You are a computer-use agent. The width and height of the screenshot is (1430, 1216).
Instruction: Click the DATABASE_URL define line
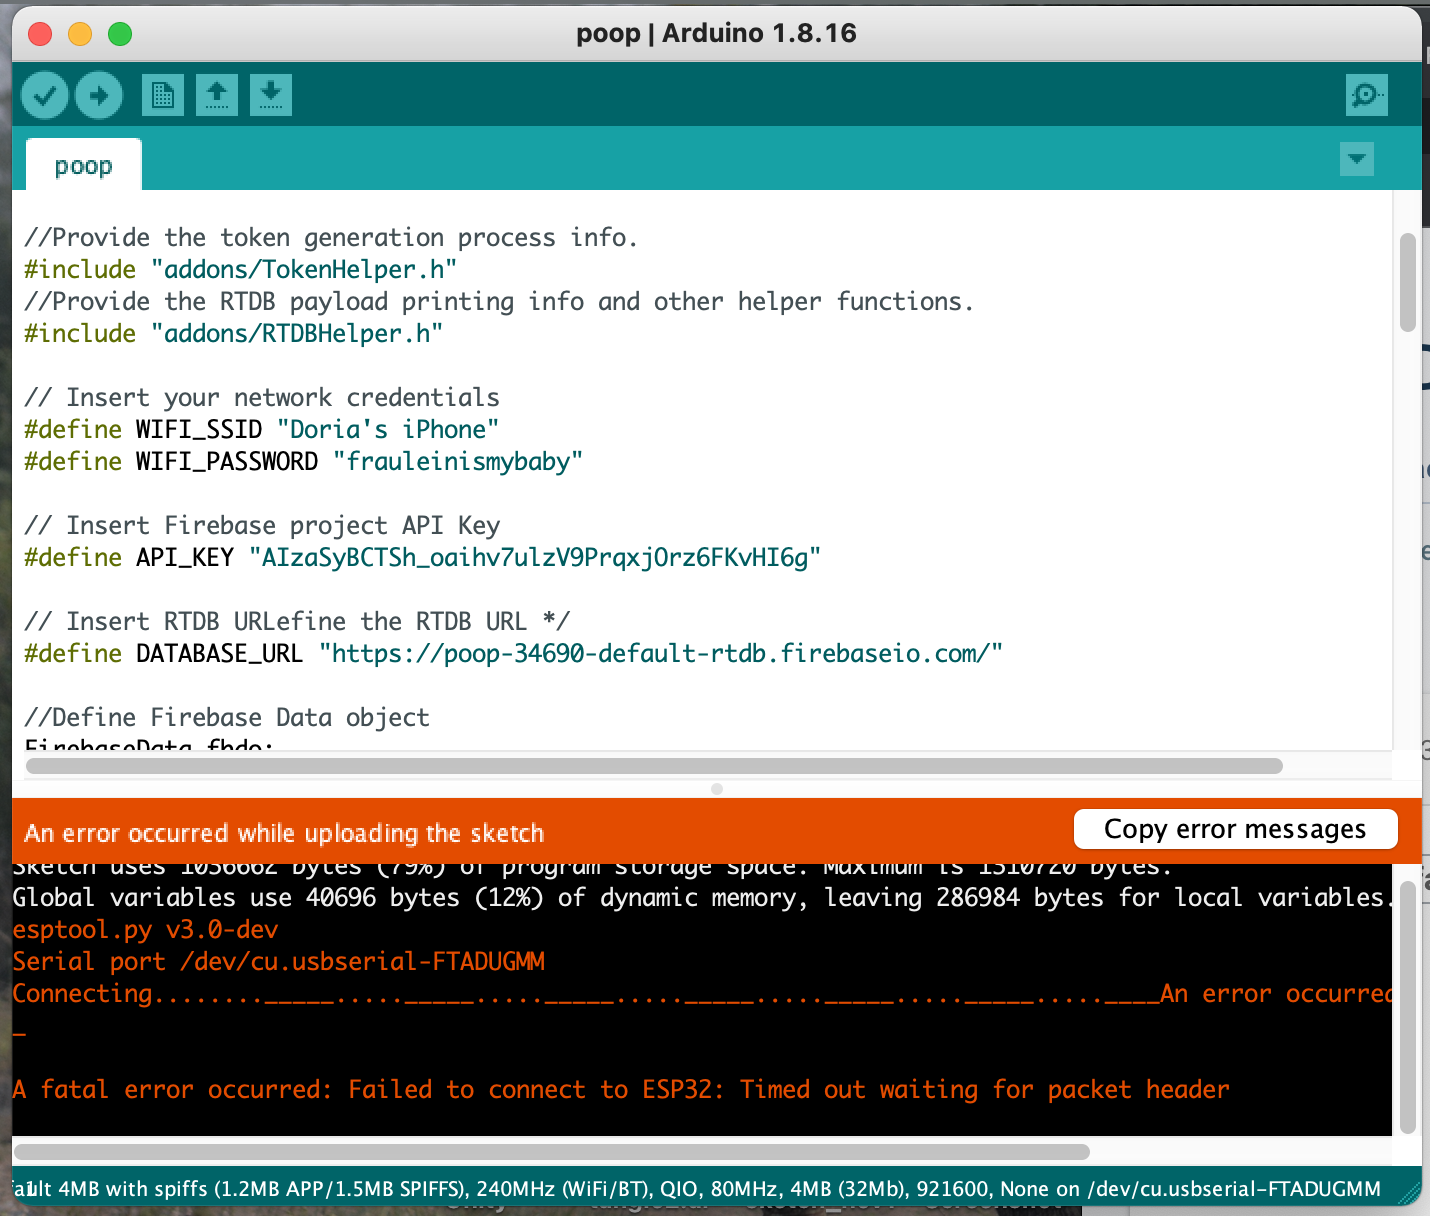[513, 653]
